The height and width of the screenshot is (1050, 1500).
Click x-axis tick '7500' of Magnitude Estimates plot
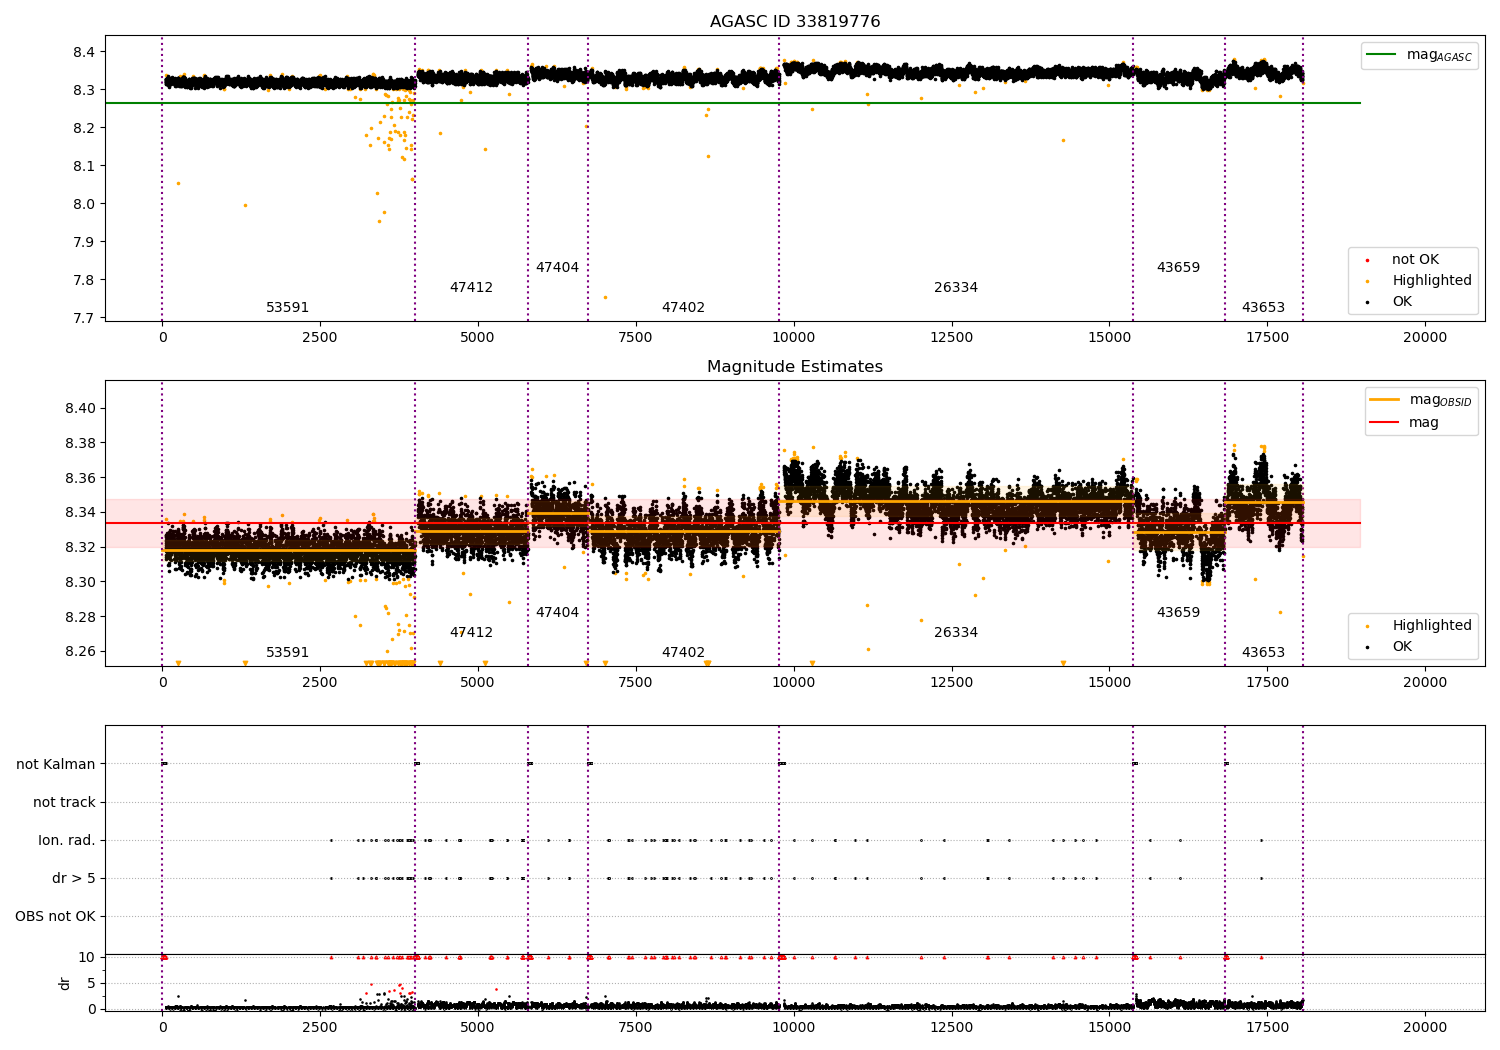[636, 682]
